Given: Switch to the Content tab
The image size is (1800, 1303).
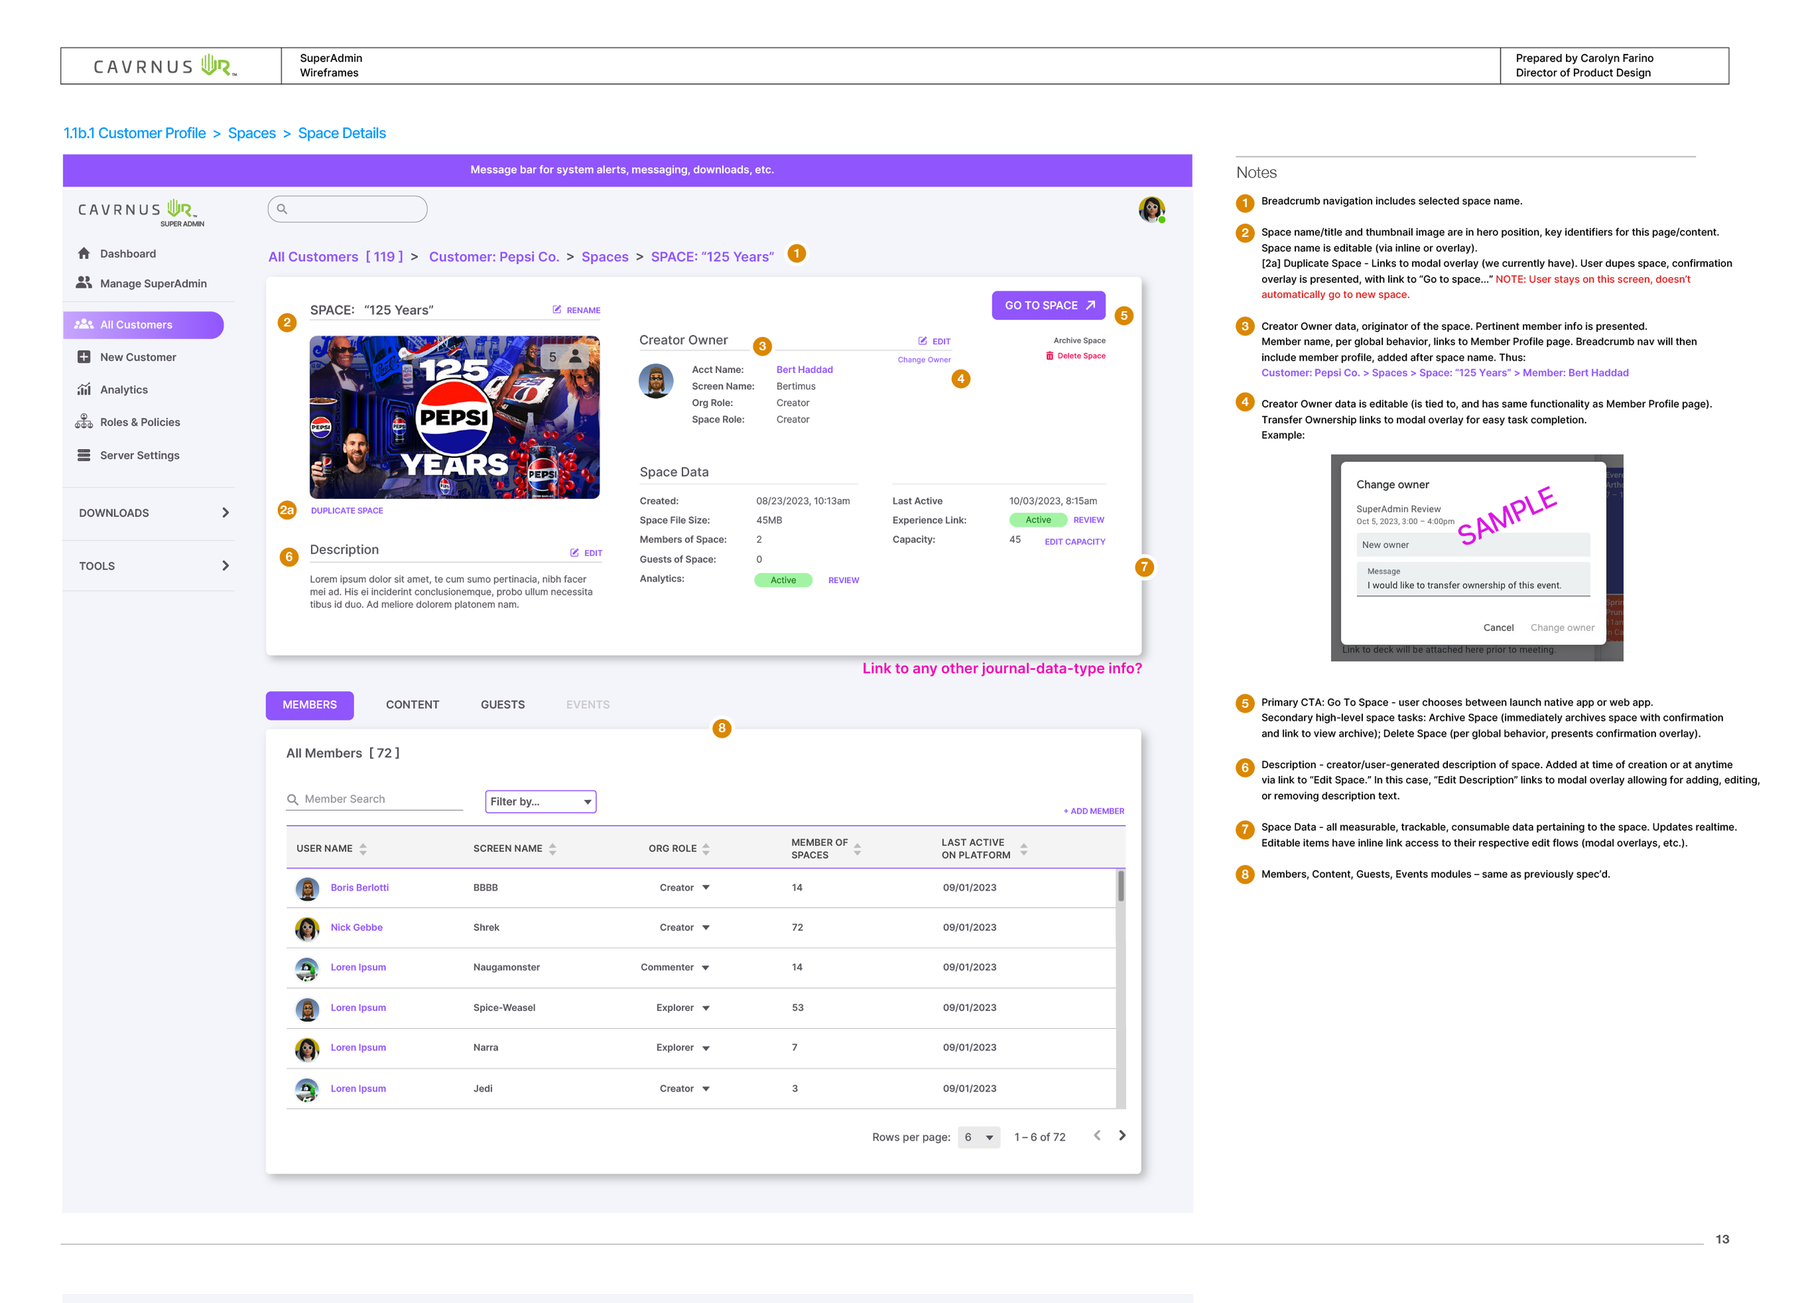Looking at the screenshot, I should click(412, 705).
